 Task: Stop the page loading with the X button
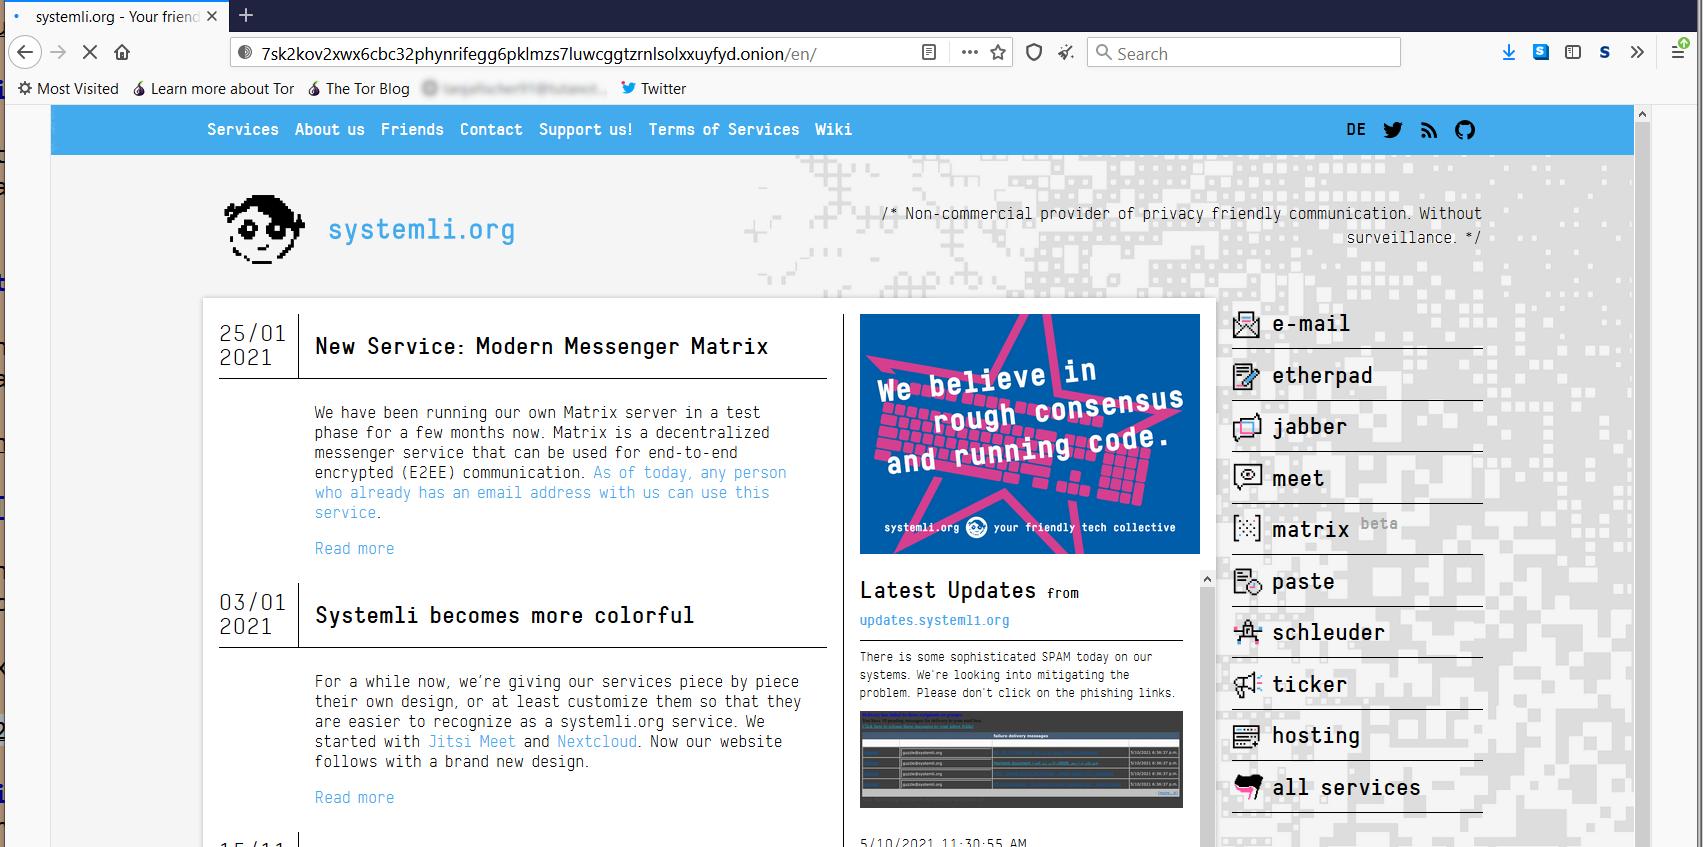90,52
